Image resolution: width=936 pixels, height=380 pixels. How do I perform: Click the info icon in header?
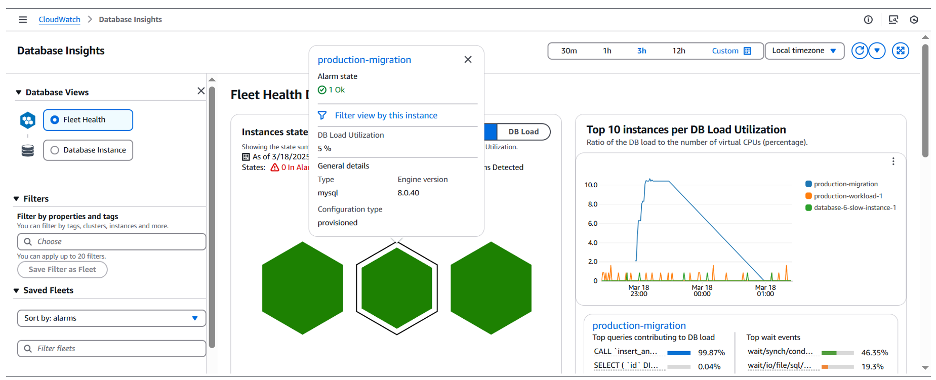(869, 20)
